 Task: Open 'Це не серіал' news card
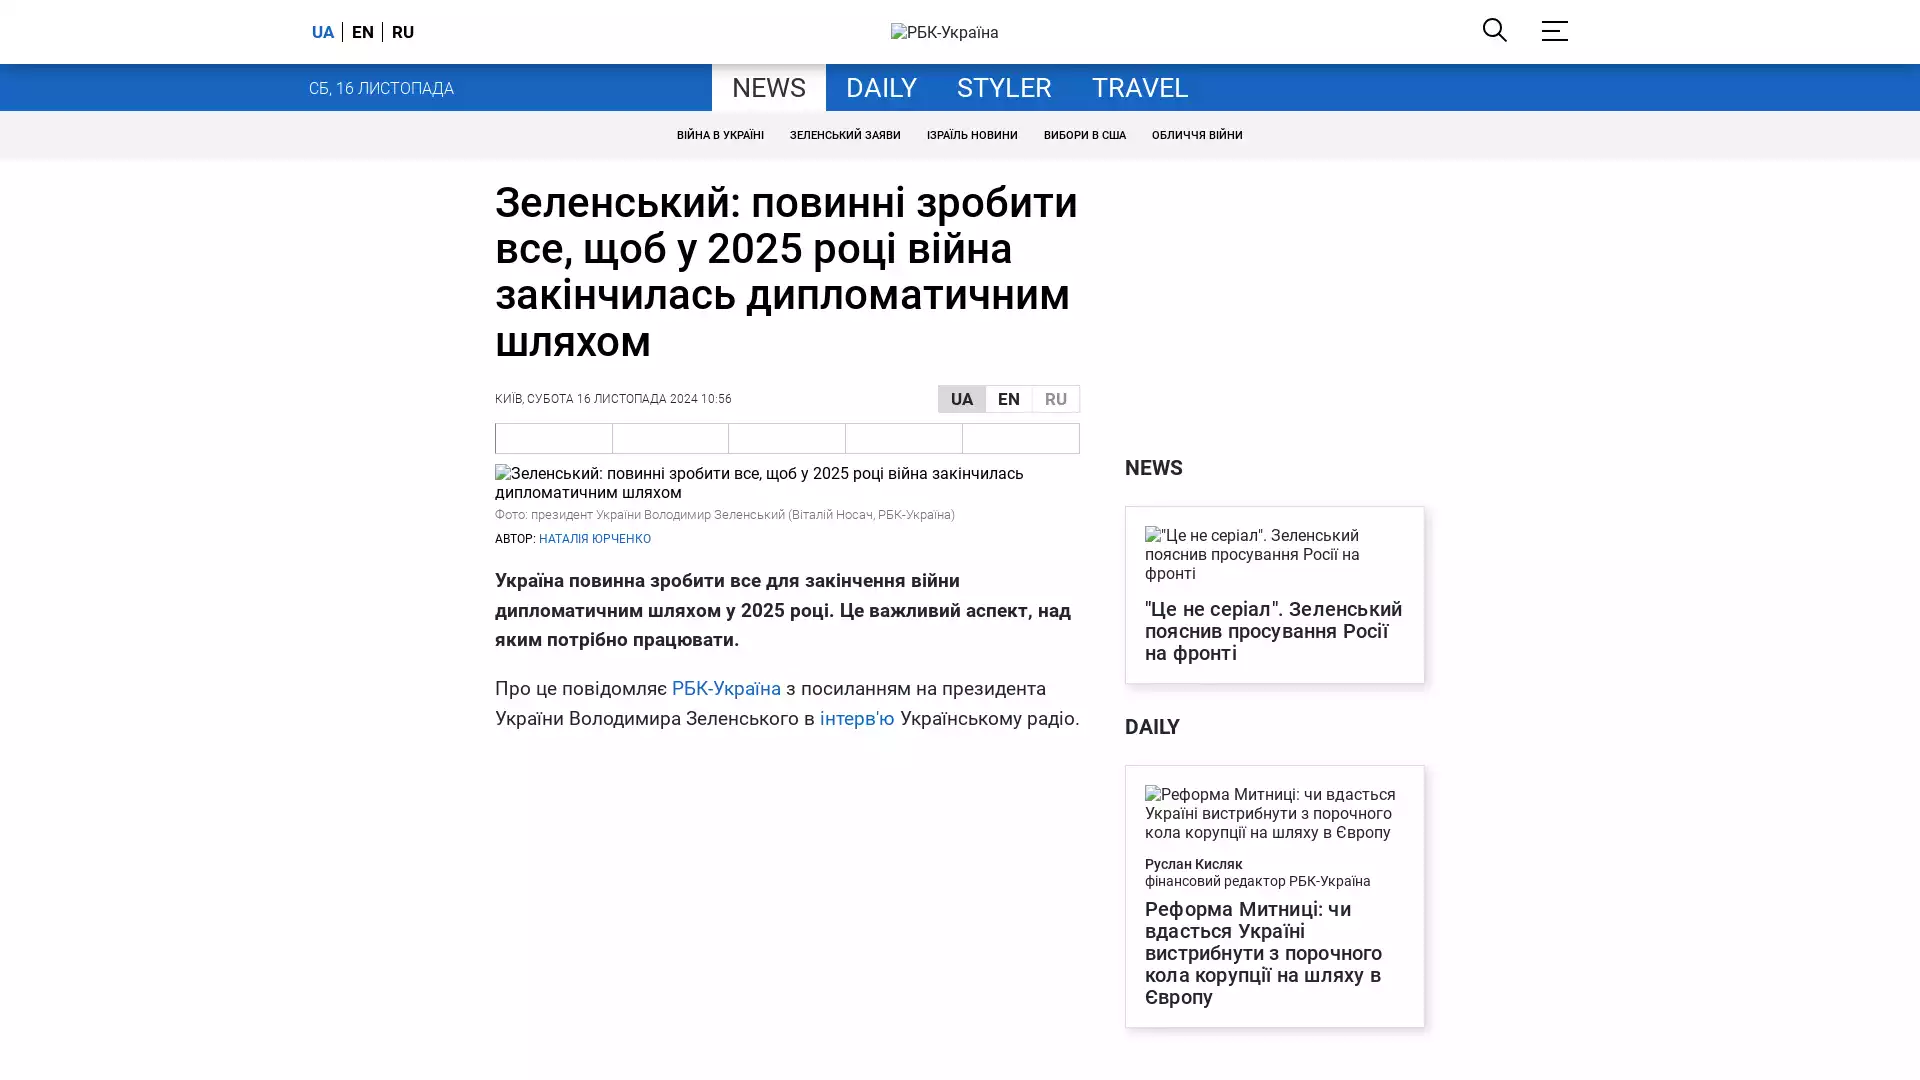[x=1273, y=630]
